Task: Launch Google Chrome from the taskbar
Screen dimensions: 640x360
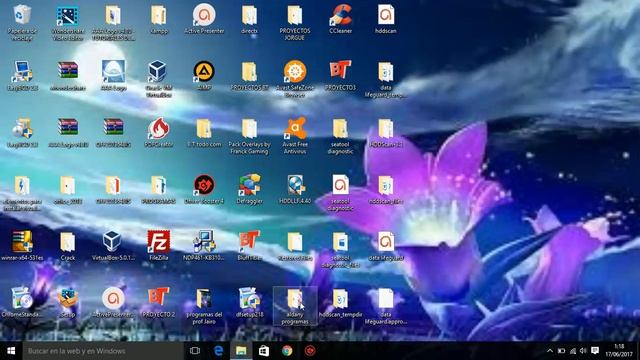Action: [x=287, y=351]
